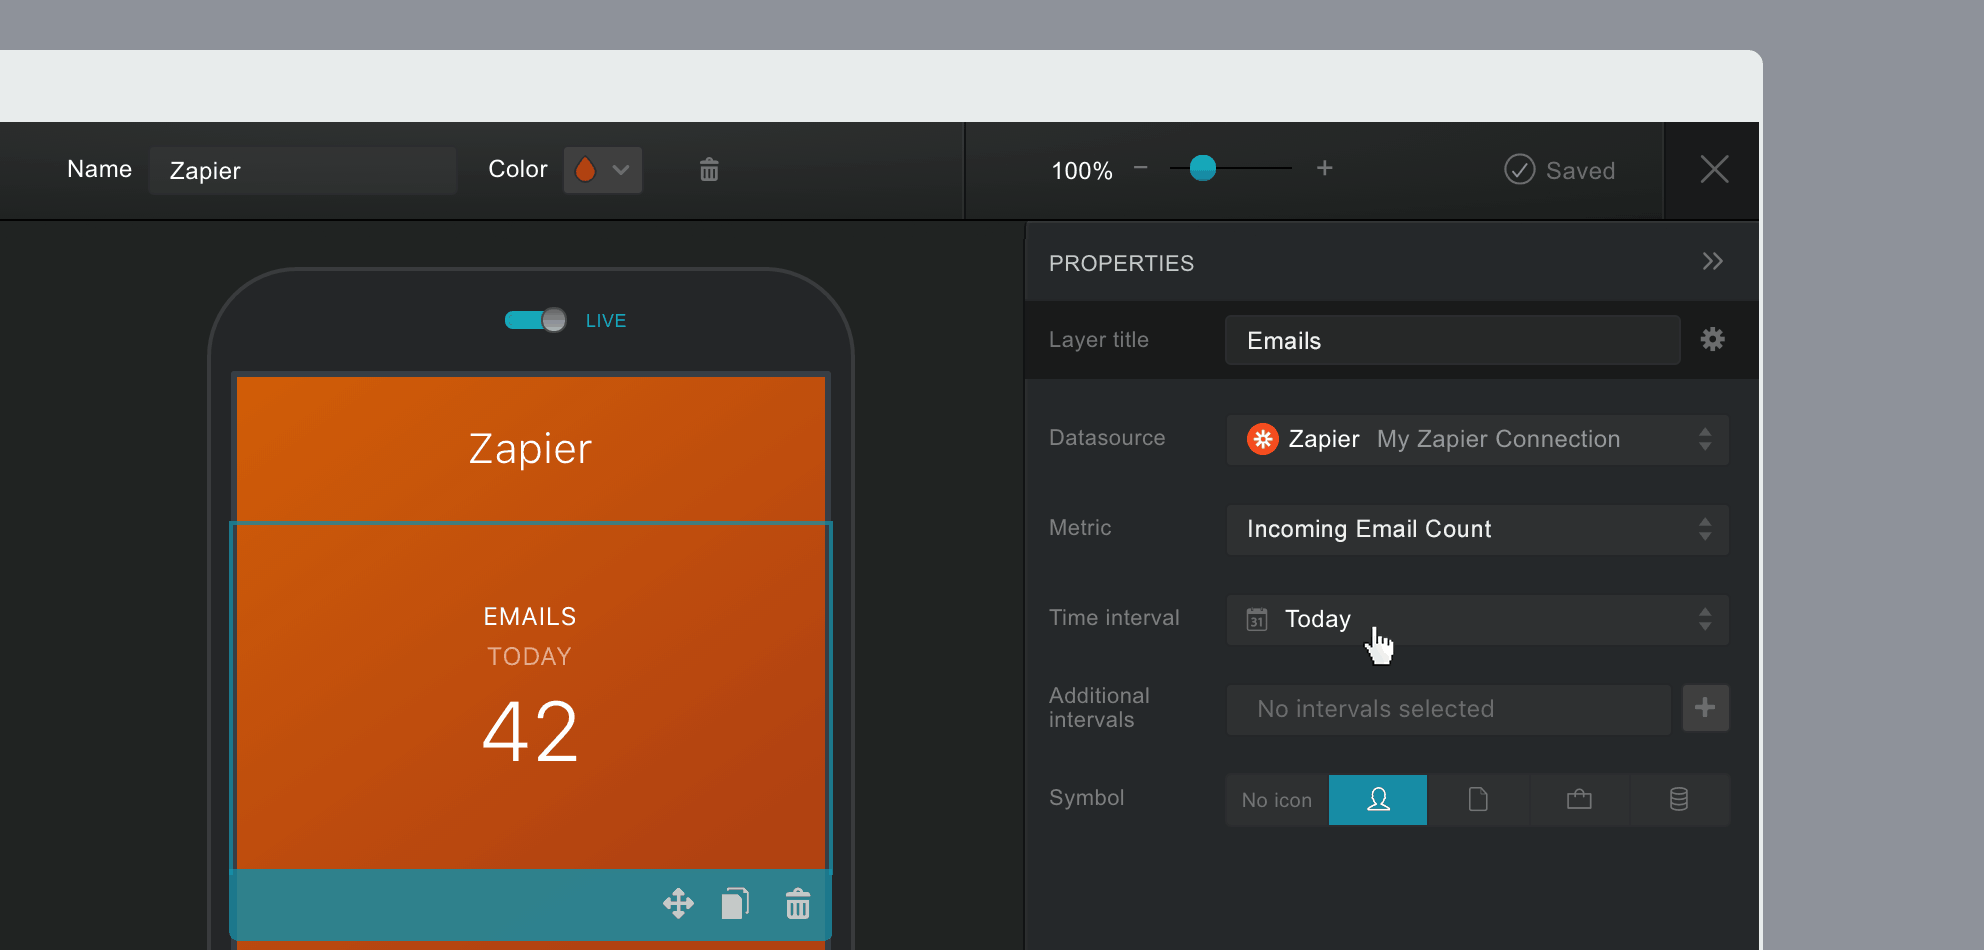
Task: Delete the Emails layer with trash icon
Action: coord(797,904)
